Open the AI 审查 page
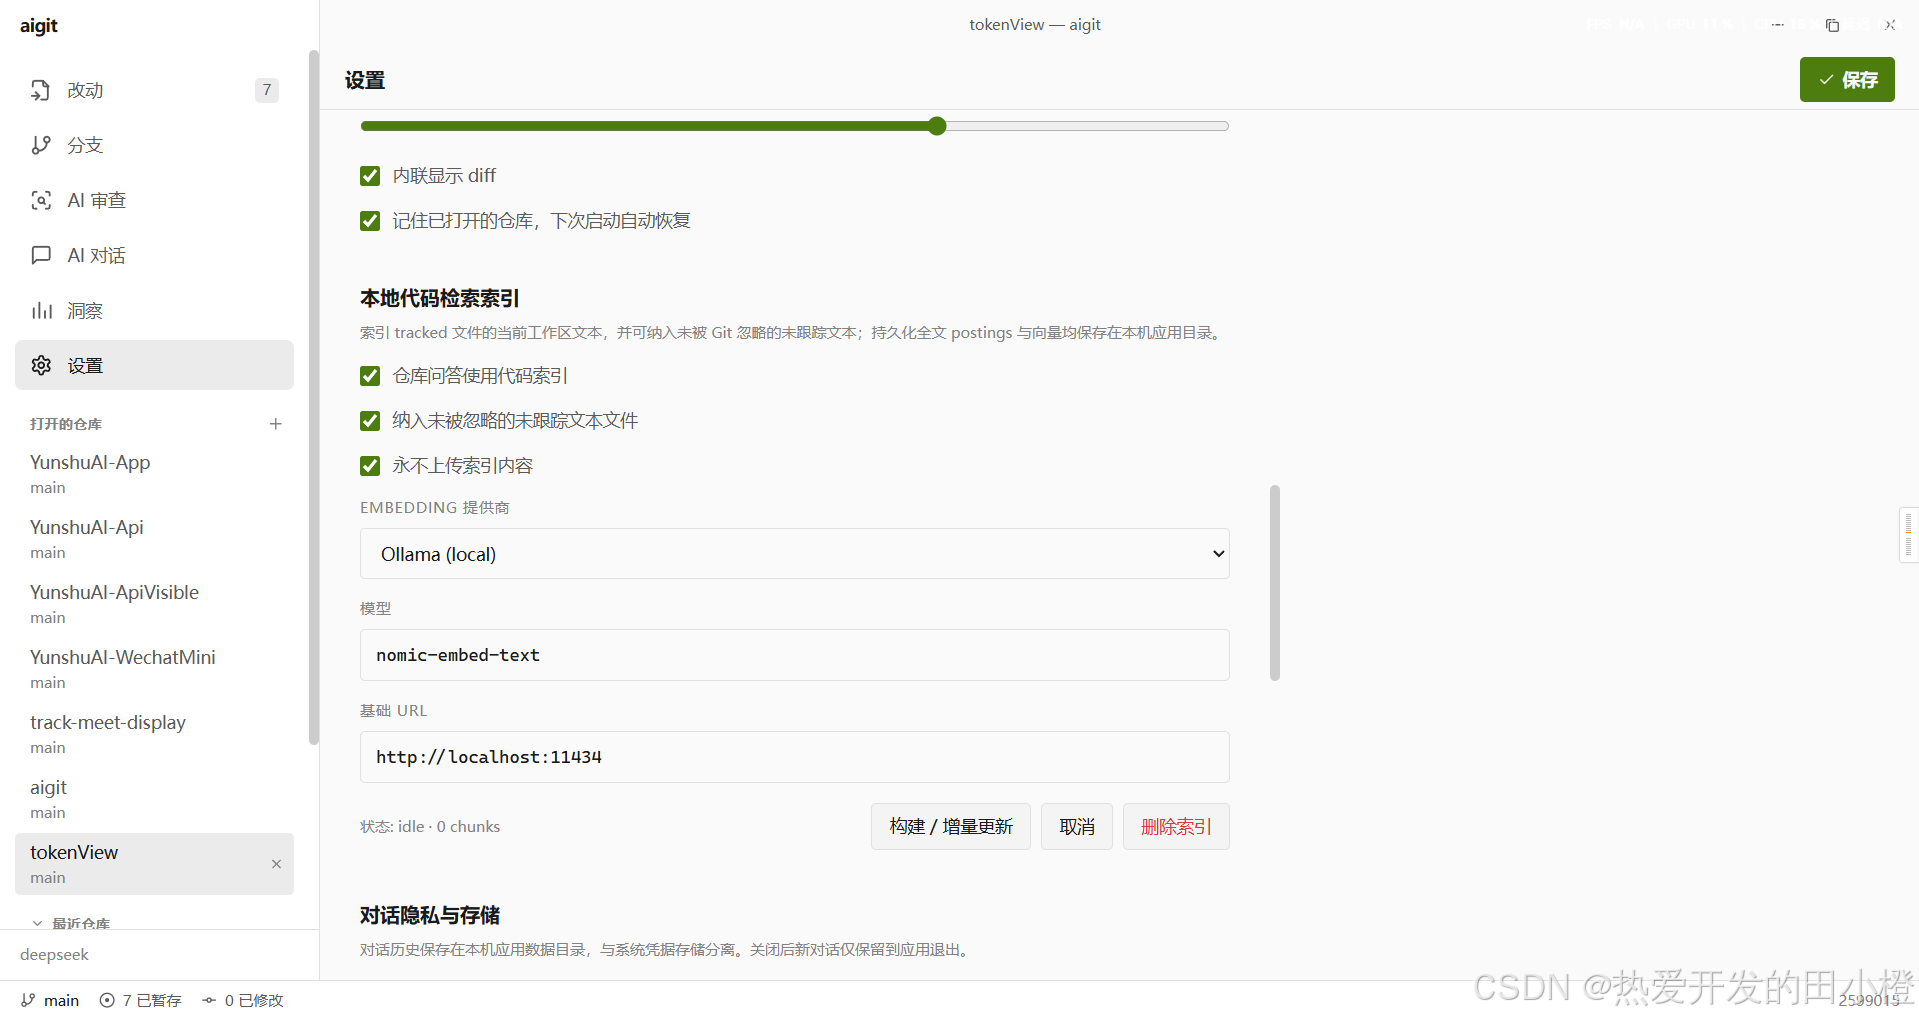This screenshot has height=1019, width=1919. 154,200
